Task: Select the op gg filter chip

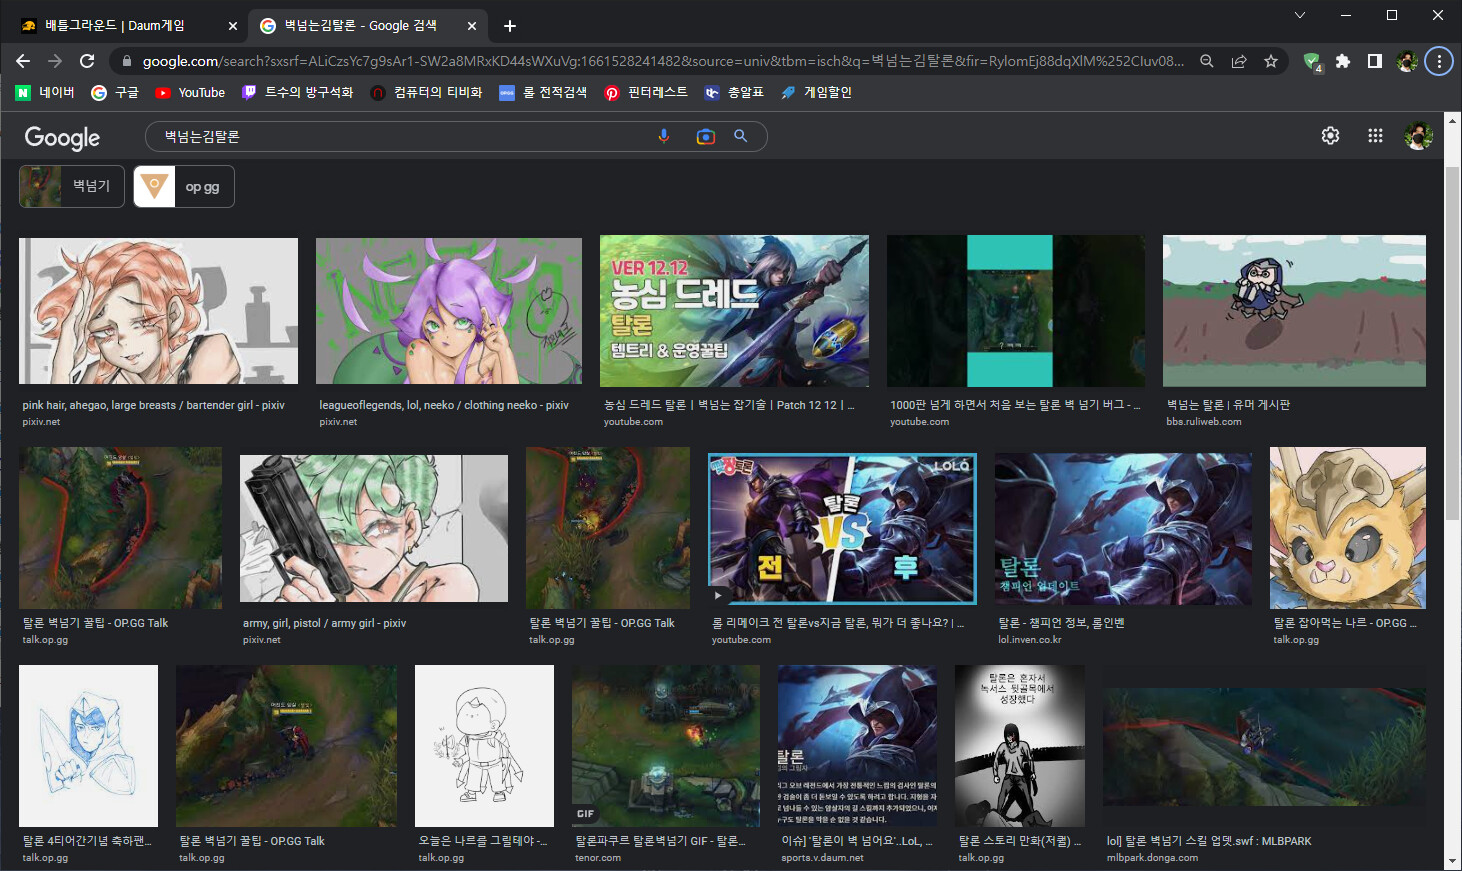Action: 184,187
